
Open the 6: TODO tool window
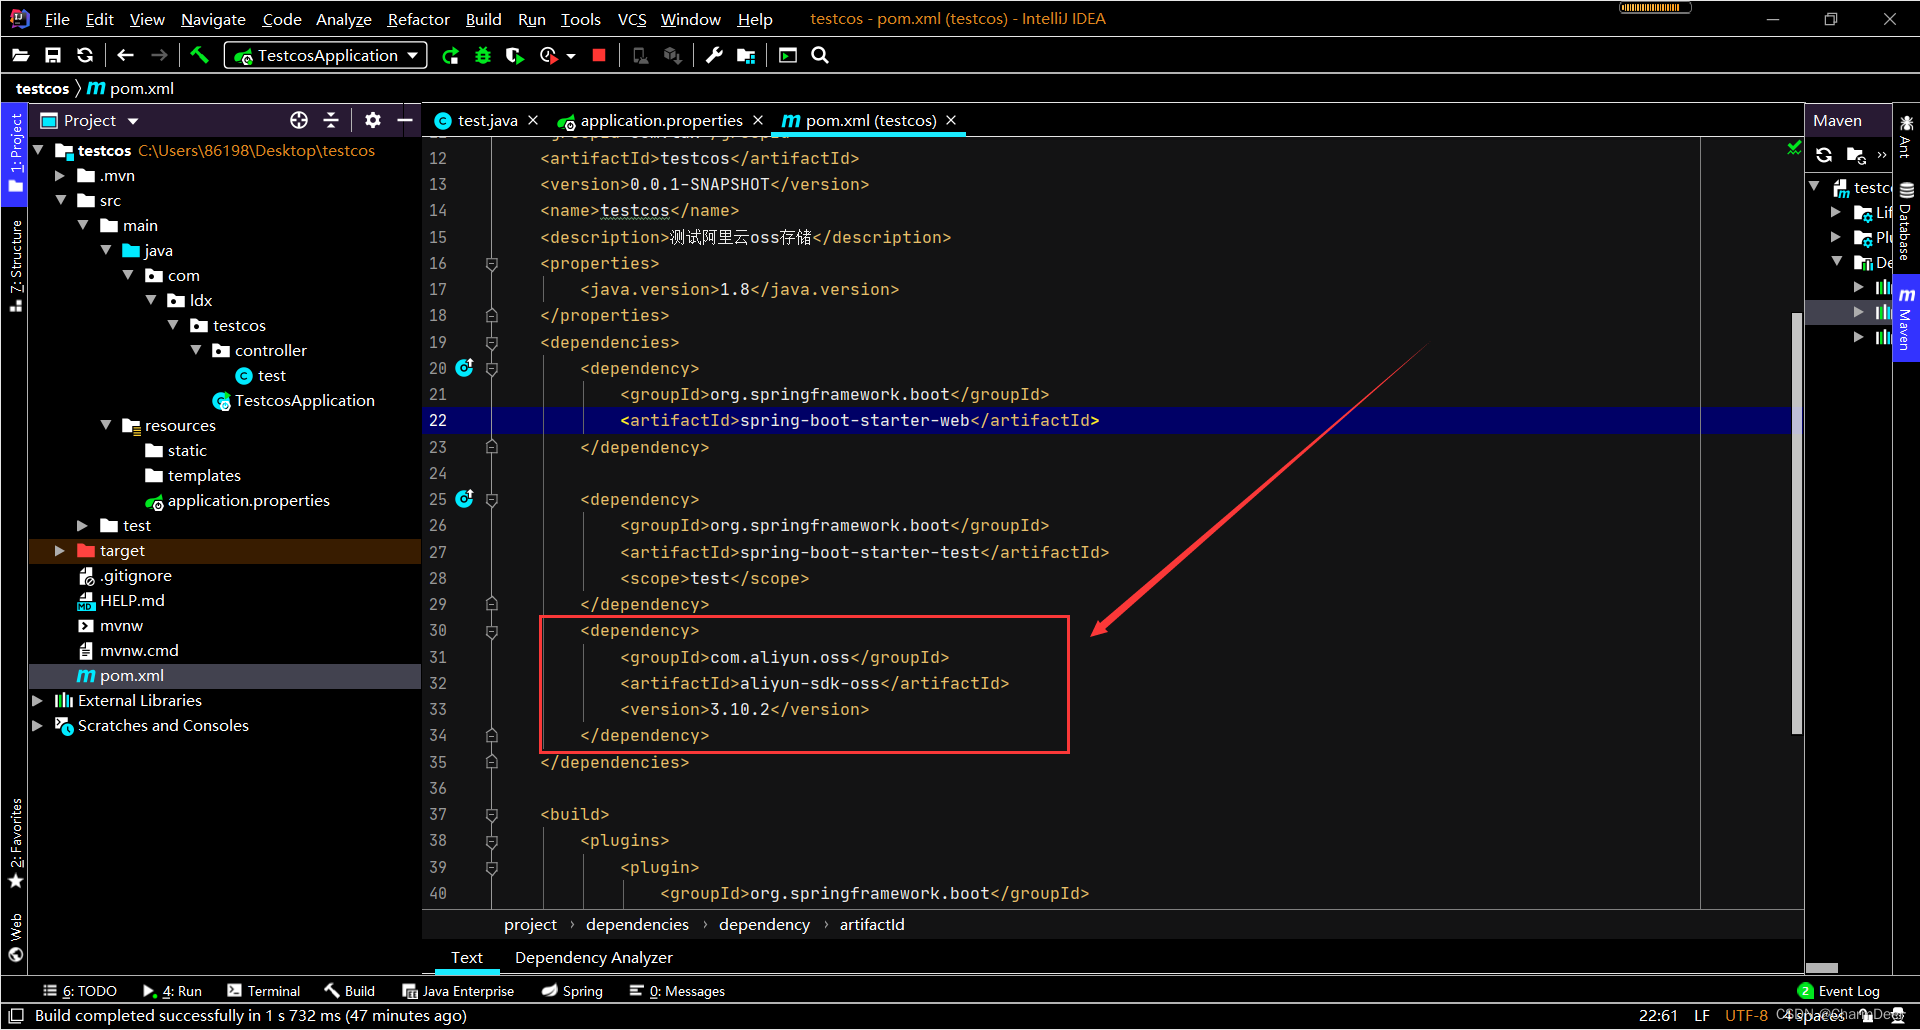click(80, 991)
